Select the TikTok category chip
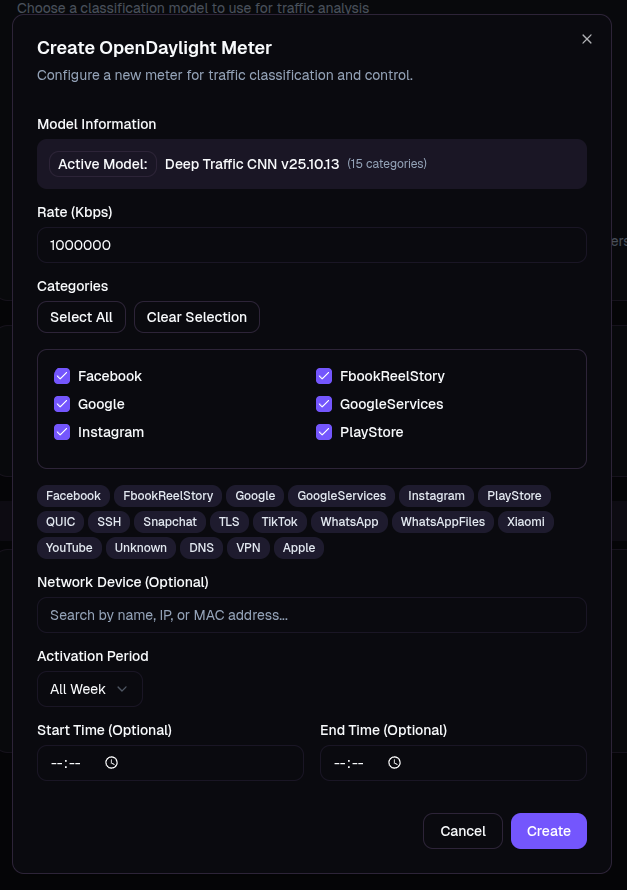Image resolution: width=627 pixels, height=890 pixels. (x=279, y=521)
